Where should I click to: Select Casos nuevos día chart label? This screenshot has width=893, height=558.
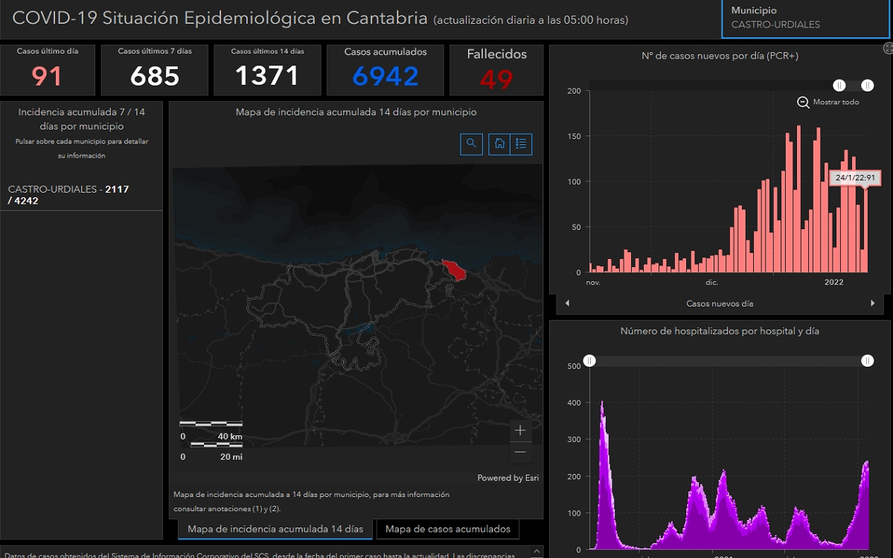(719, 303)
